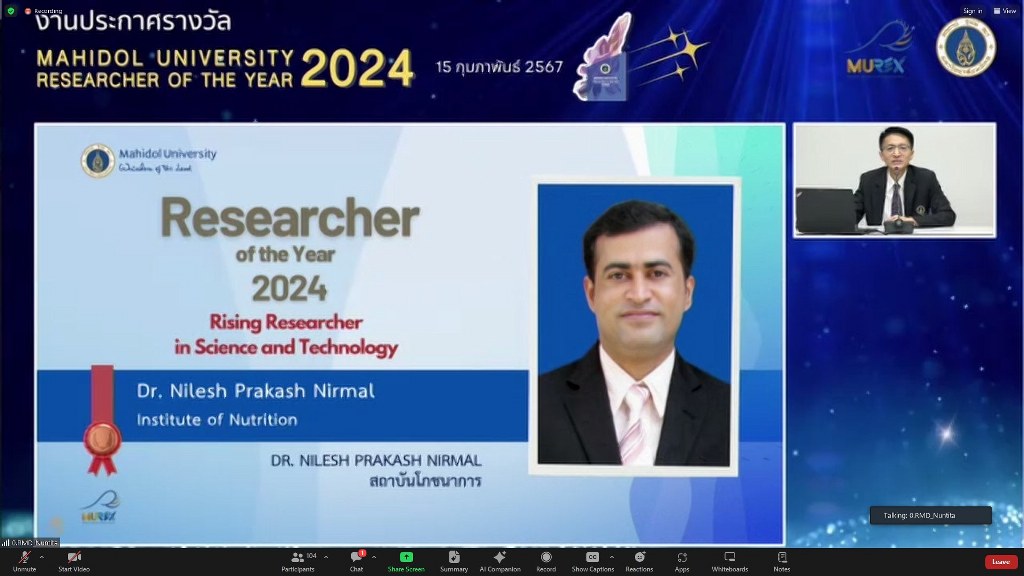
Task: Click the red Leave button
Action: (1001, 562)
